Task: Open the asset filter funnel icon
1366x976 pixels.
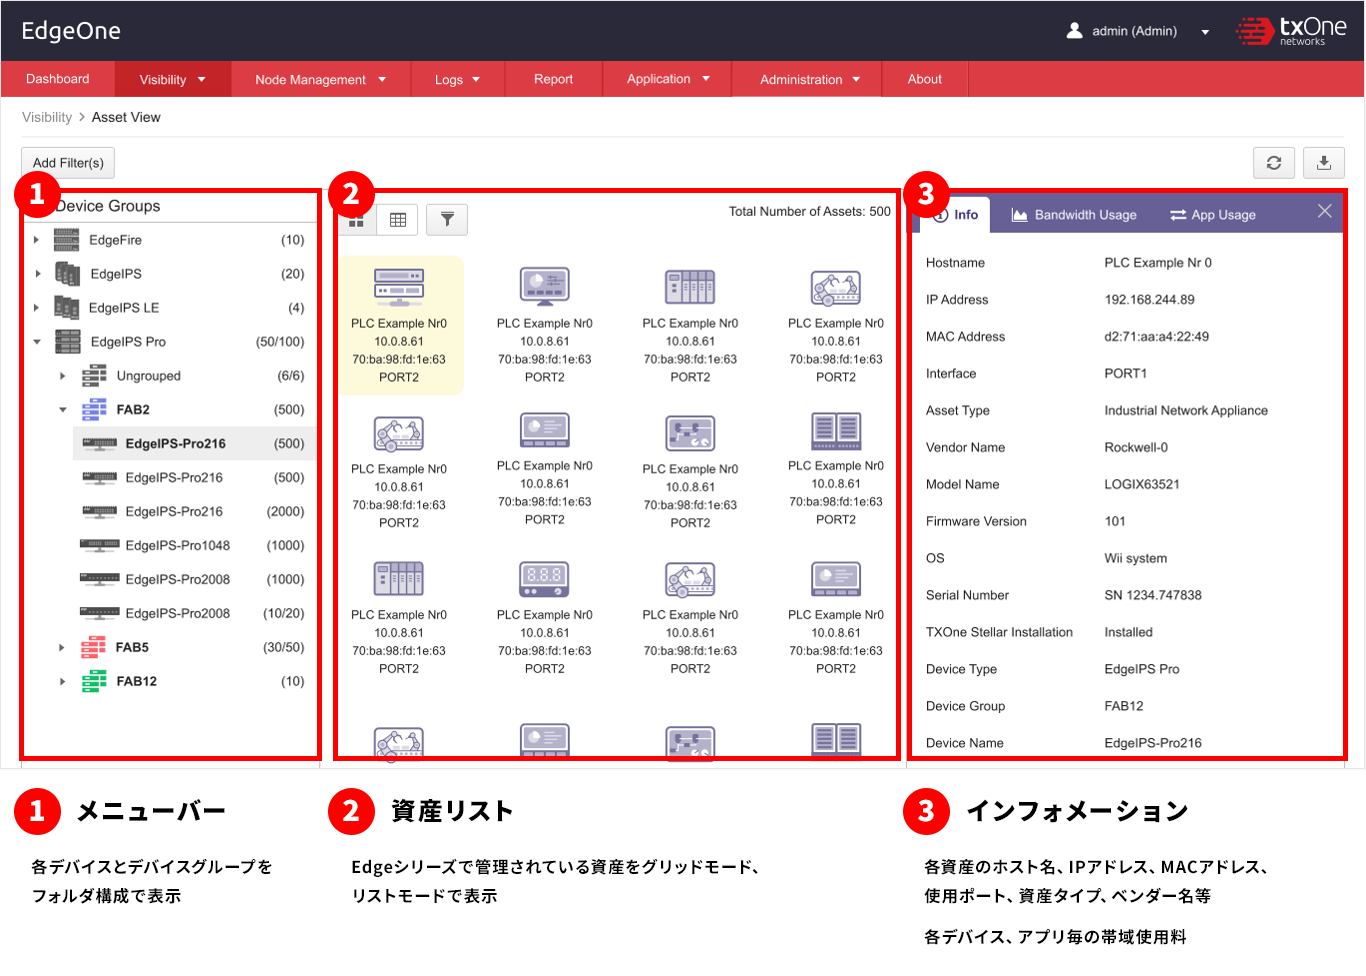Action: pos(447,219)
